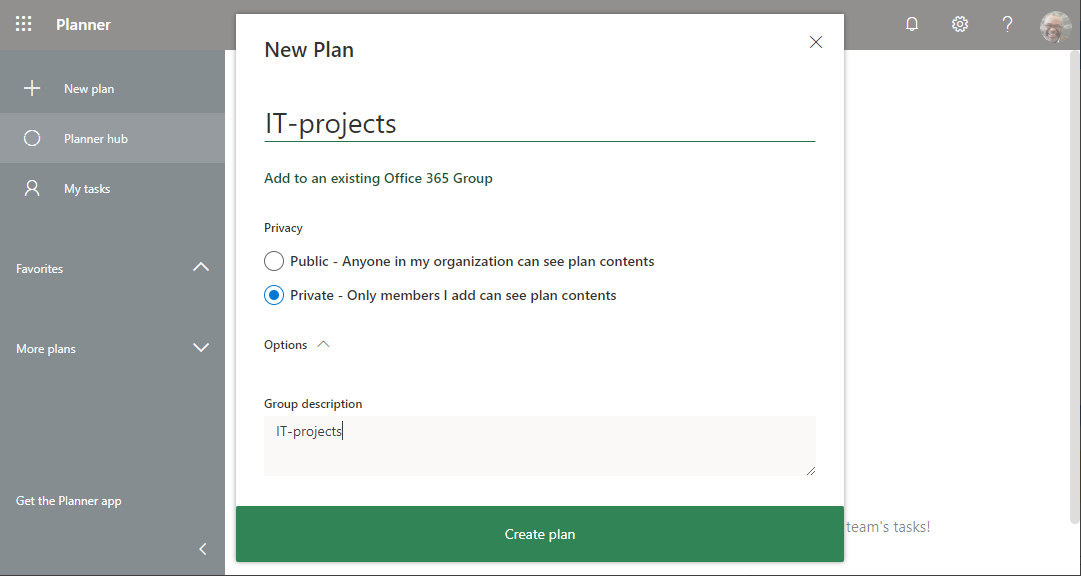Collapse the left sidebar arrow
The width and height of the screenshot is (1081, 576).
(x=203, y=548)
